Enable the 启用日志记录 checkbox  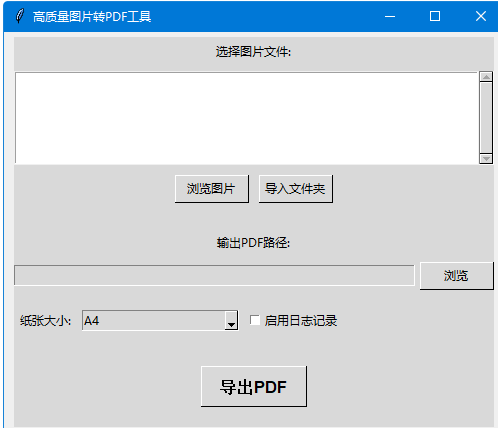255,320
